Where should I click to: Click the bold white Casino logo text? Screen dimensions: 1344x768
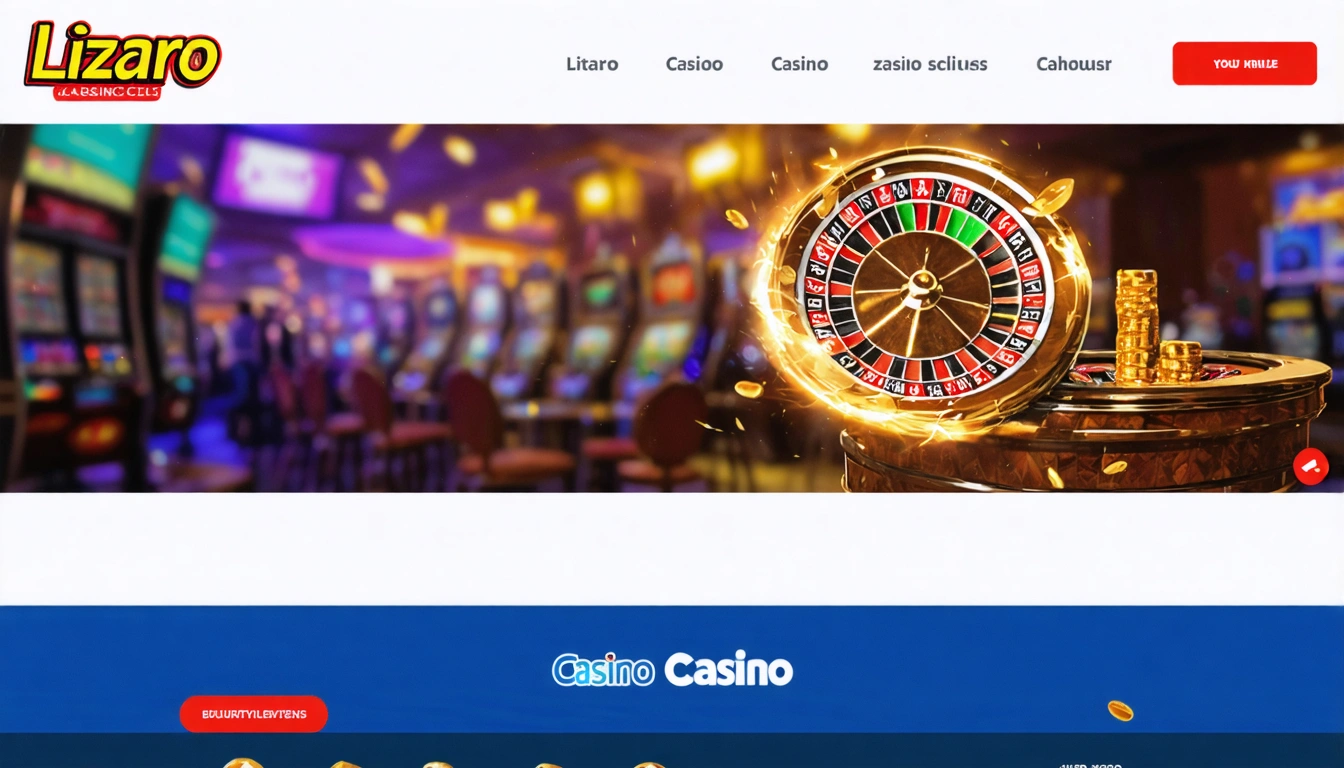point(728,669)
